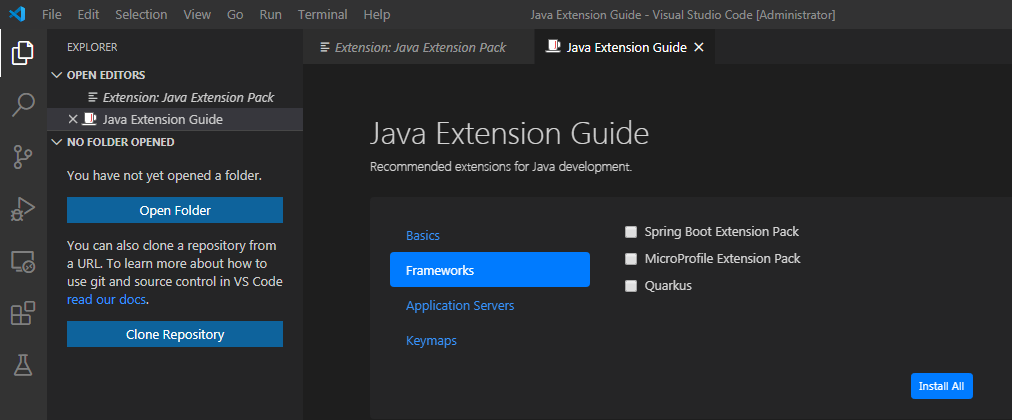
Task: Tick the Quarkus checkbox
Action: [631, 286]
